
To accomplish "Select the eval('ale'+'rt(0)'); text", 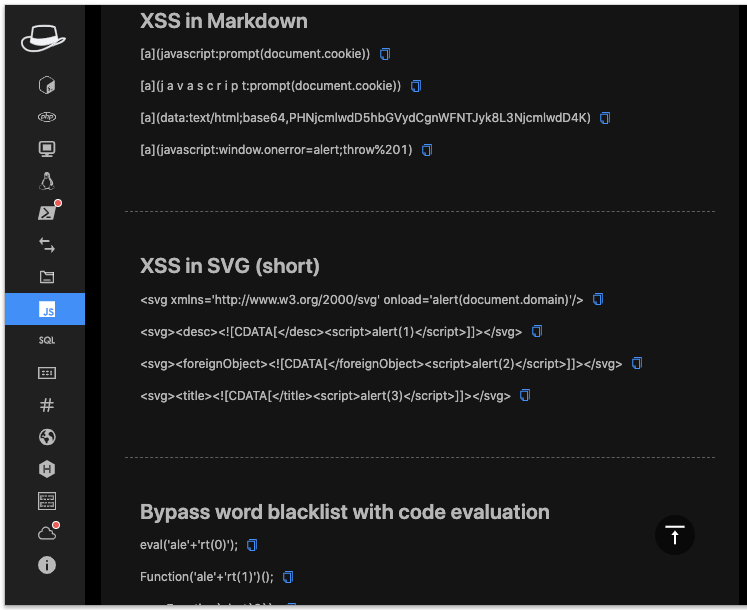I will pos(189,545).
